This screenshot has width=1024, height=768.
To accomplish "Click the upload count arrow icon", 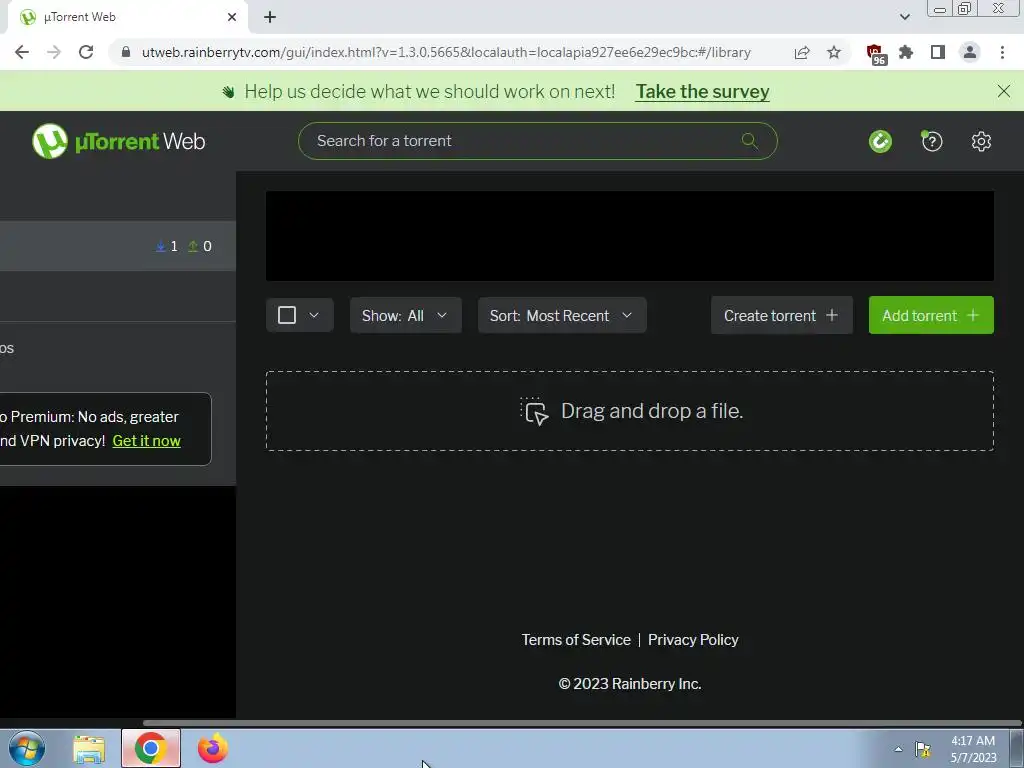I will (x=193, y=246).
